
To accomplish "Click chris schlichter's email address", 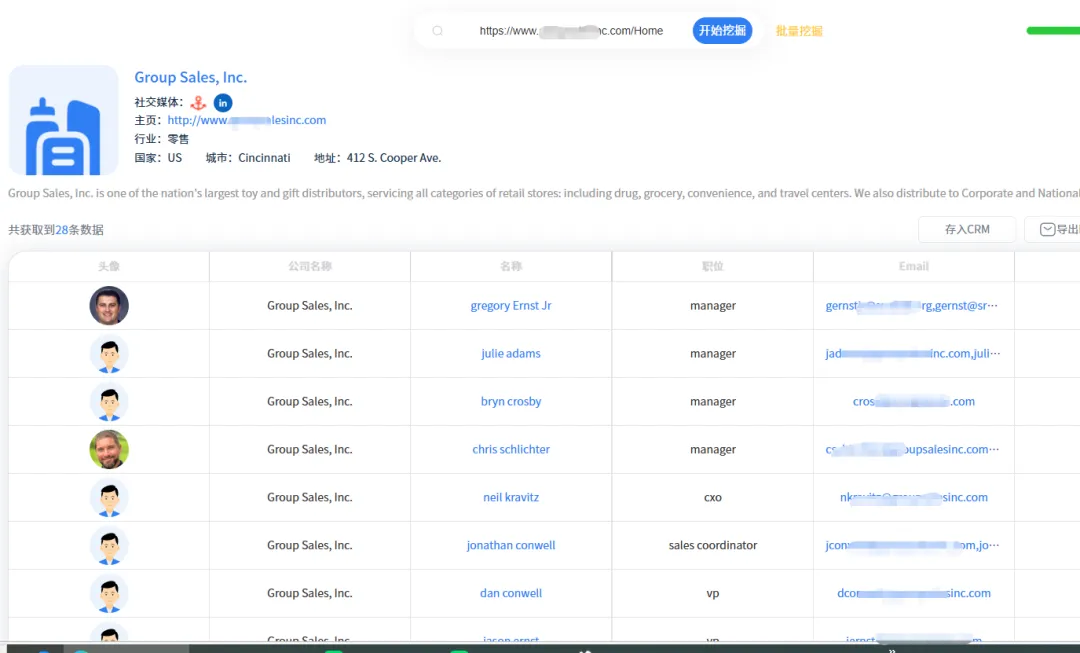I will click(x=912, y=449).
